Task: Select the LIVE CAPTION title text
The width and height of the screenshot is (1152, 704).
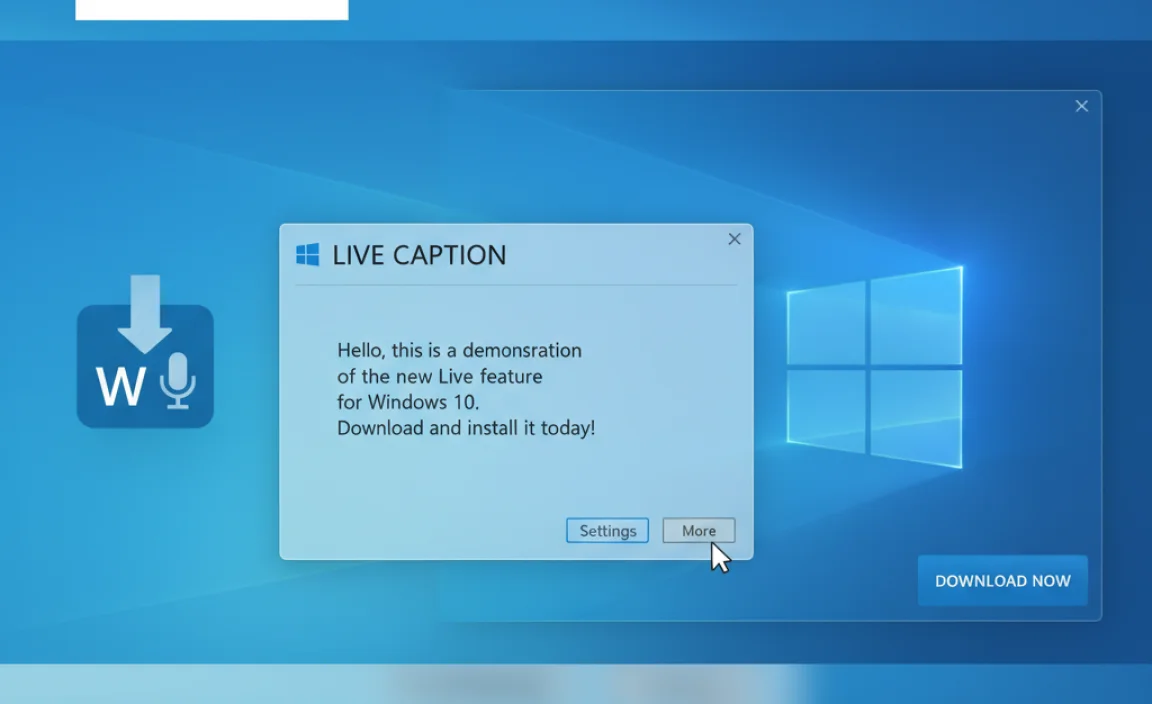Action: (x=418, y=255)
